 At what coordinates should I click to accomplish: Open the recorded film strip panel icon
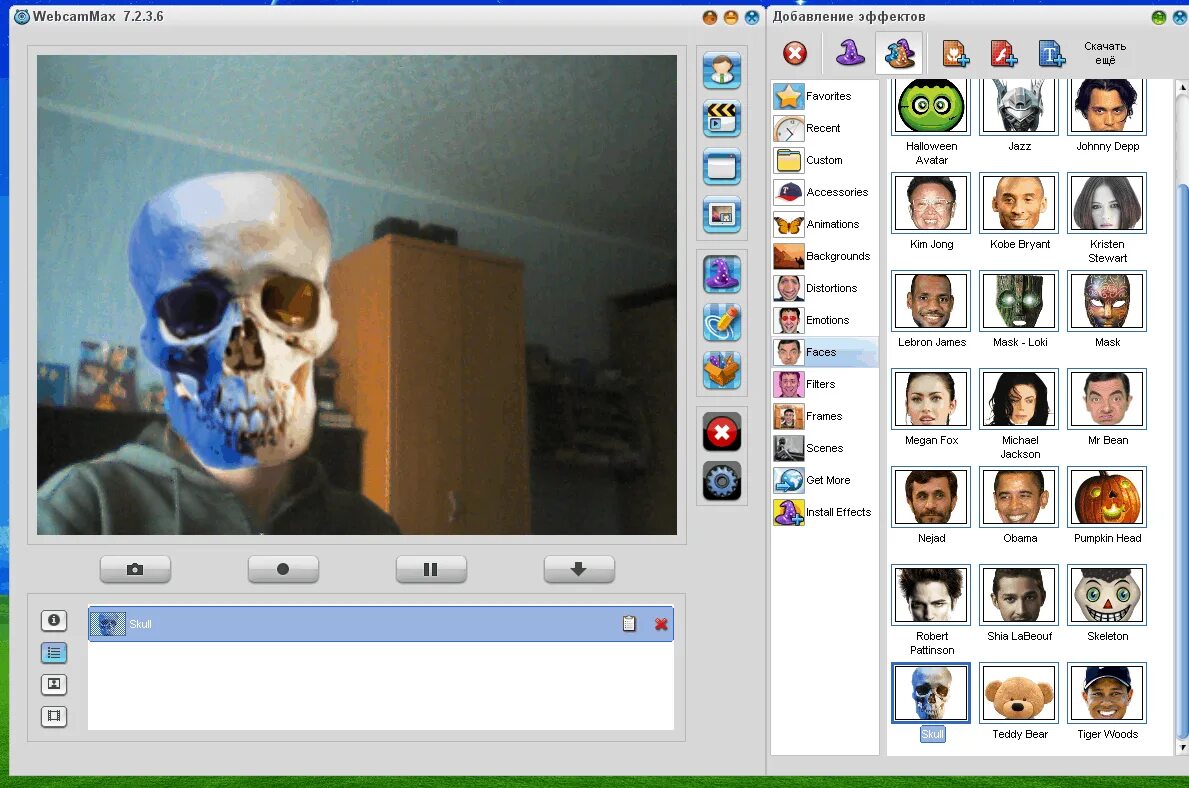tap(54, 716)
